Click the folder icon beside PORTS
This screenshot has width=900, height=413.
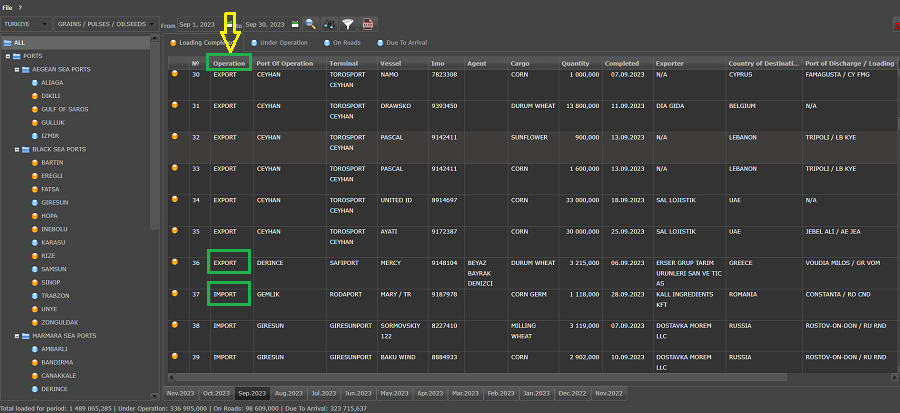point(17,56)
